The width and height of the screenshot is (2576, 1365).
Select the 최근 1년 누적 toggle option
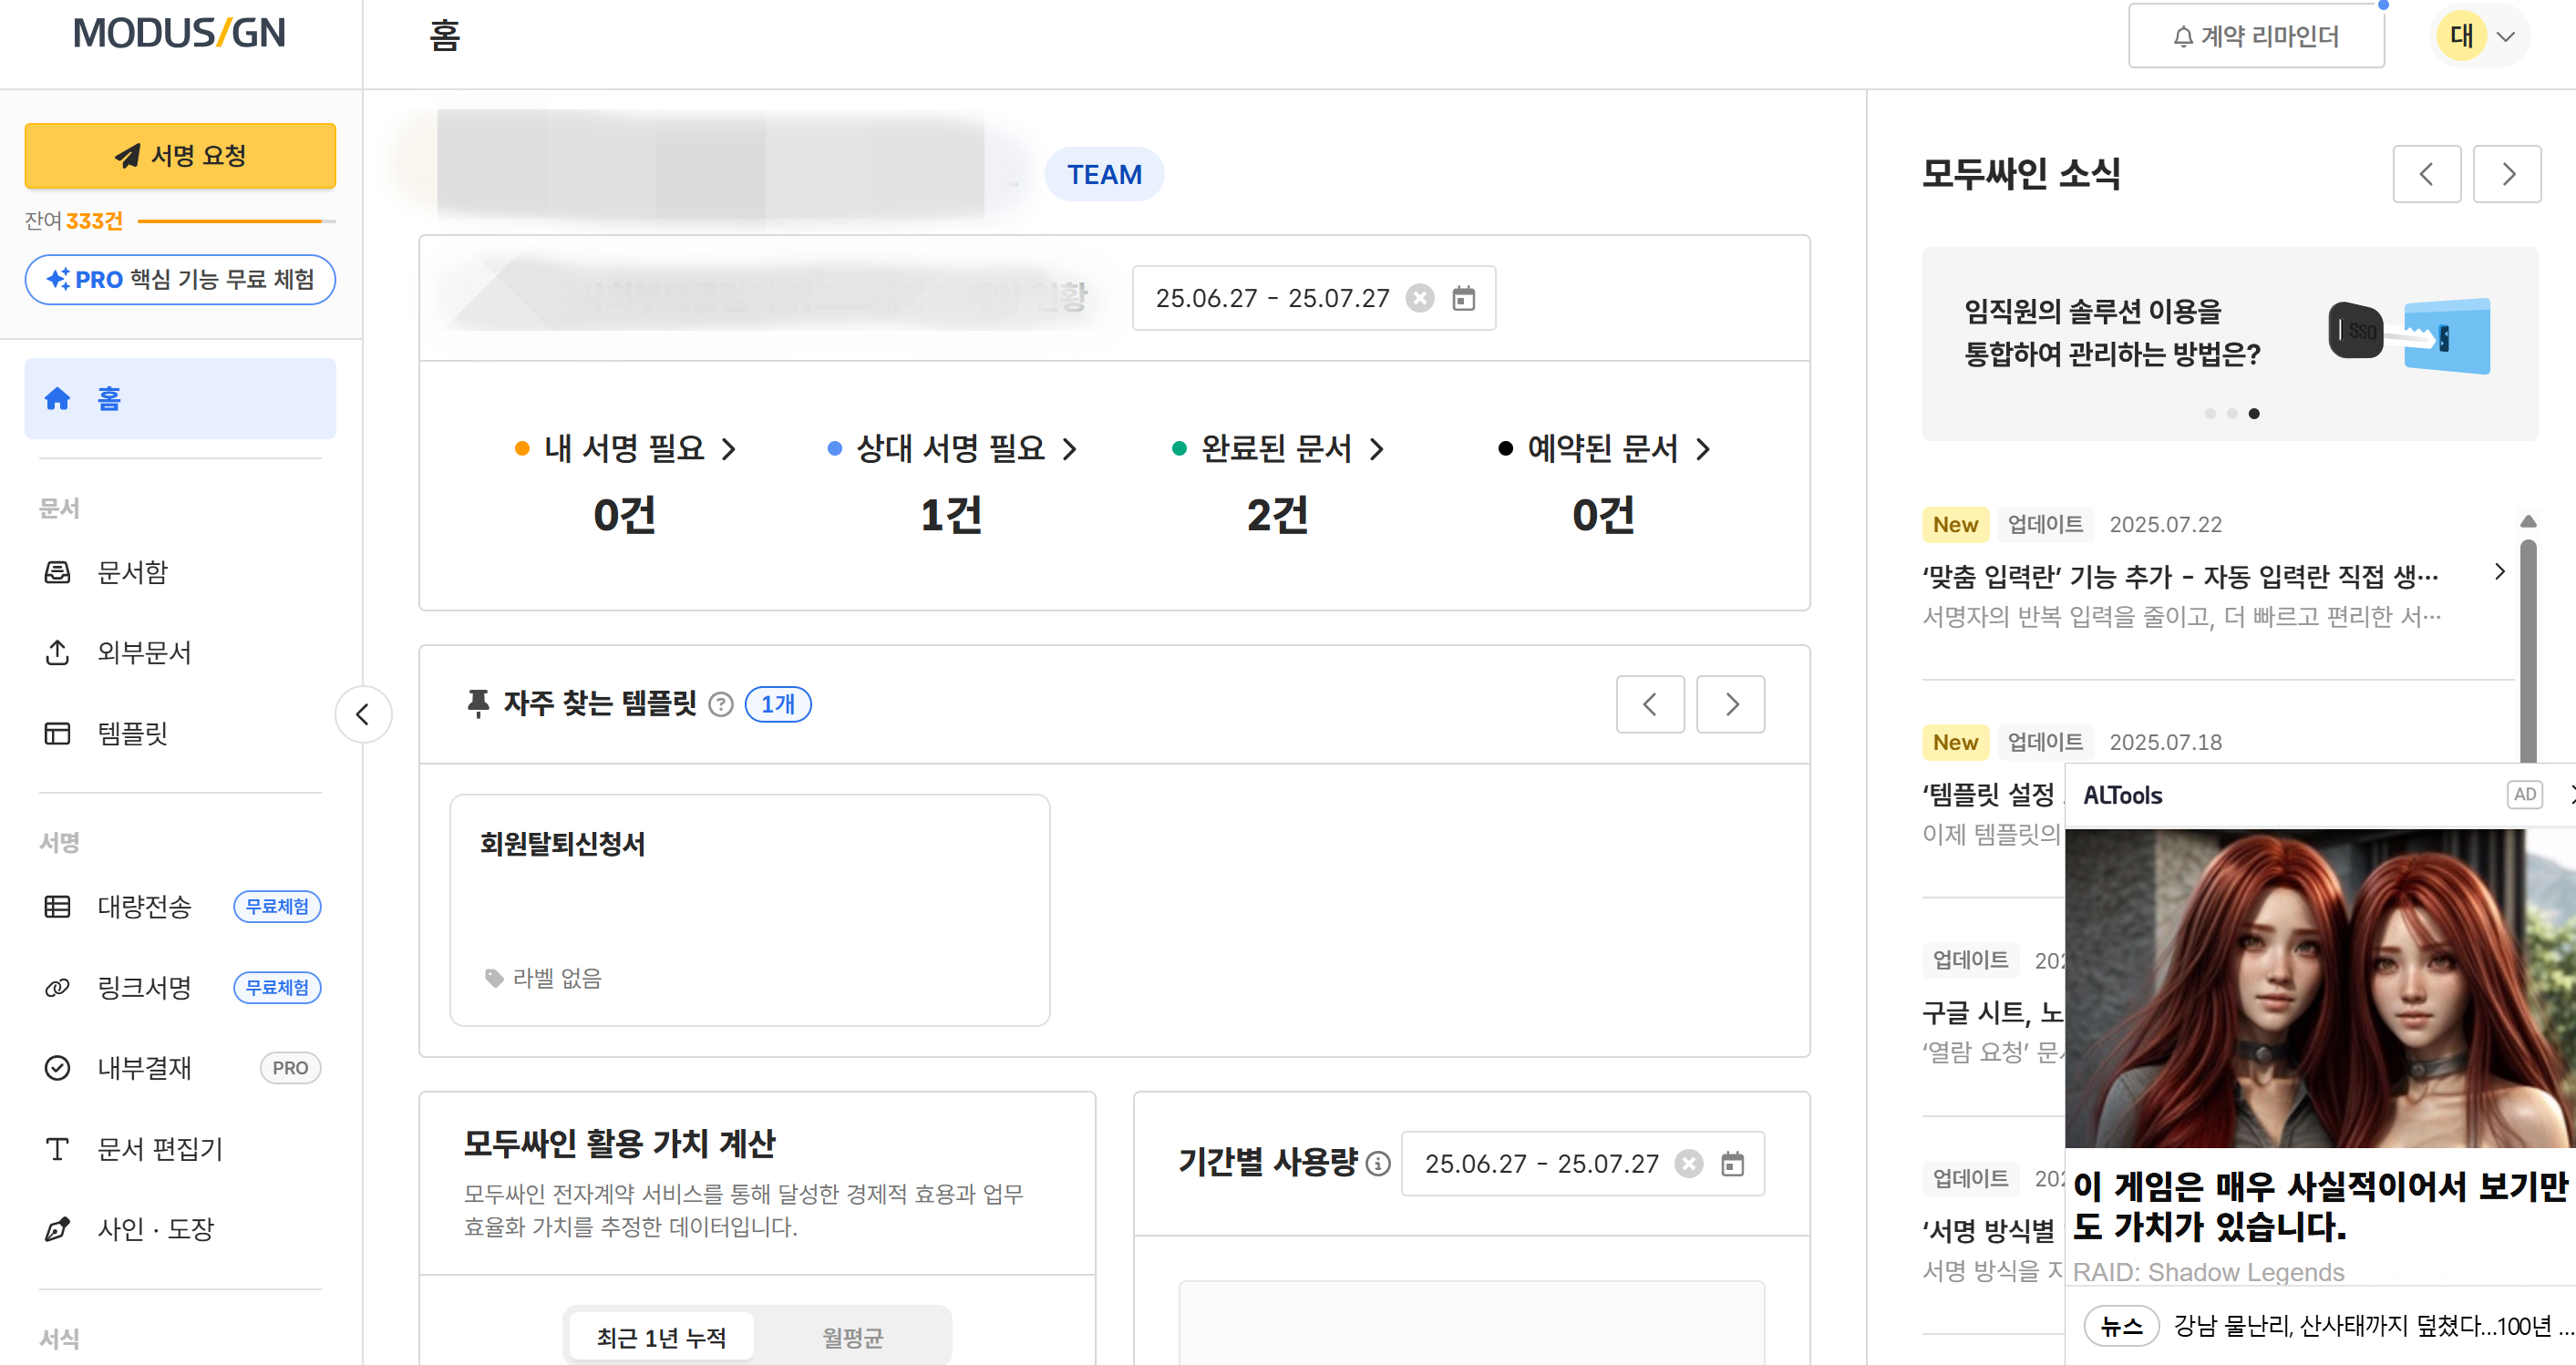click(661, 1337)
